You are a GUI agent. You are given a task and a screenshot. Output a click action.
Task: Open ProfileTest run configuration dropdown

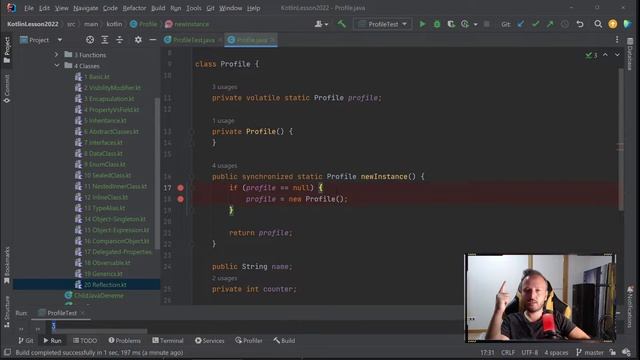click(382, 24)
